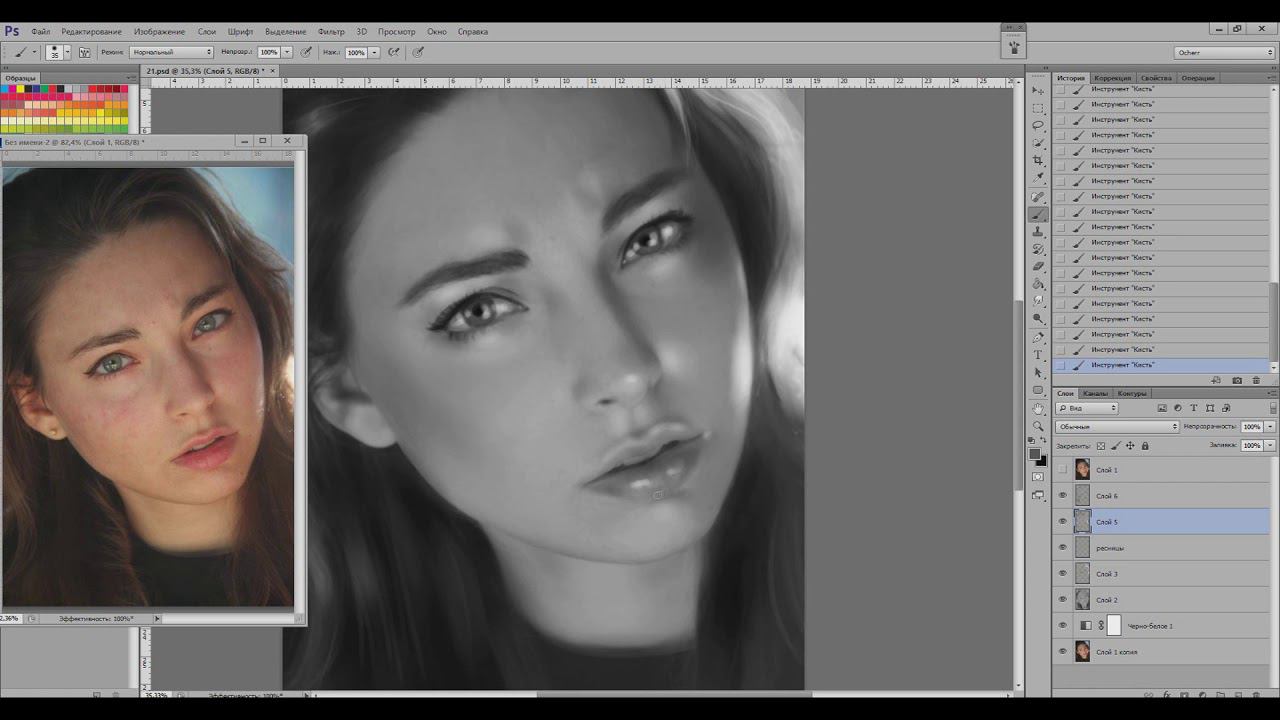This screenshot has height=720, width=1280.
Task: Delete current state in History panel
Action: pyautogui.click(x=1257, y=380)
